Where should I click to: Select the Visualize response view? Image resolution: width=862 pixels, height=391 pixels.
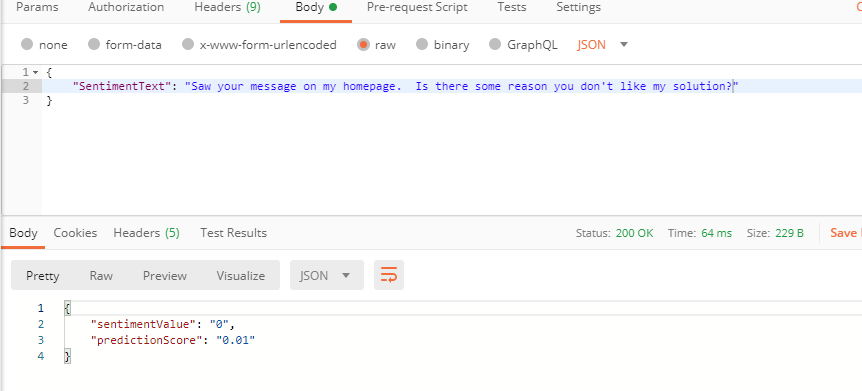pos(241,276)
